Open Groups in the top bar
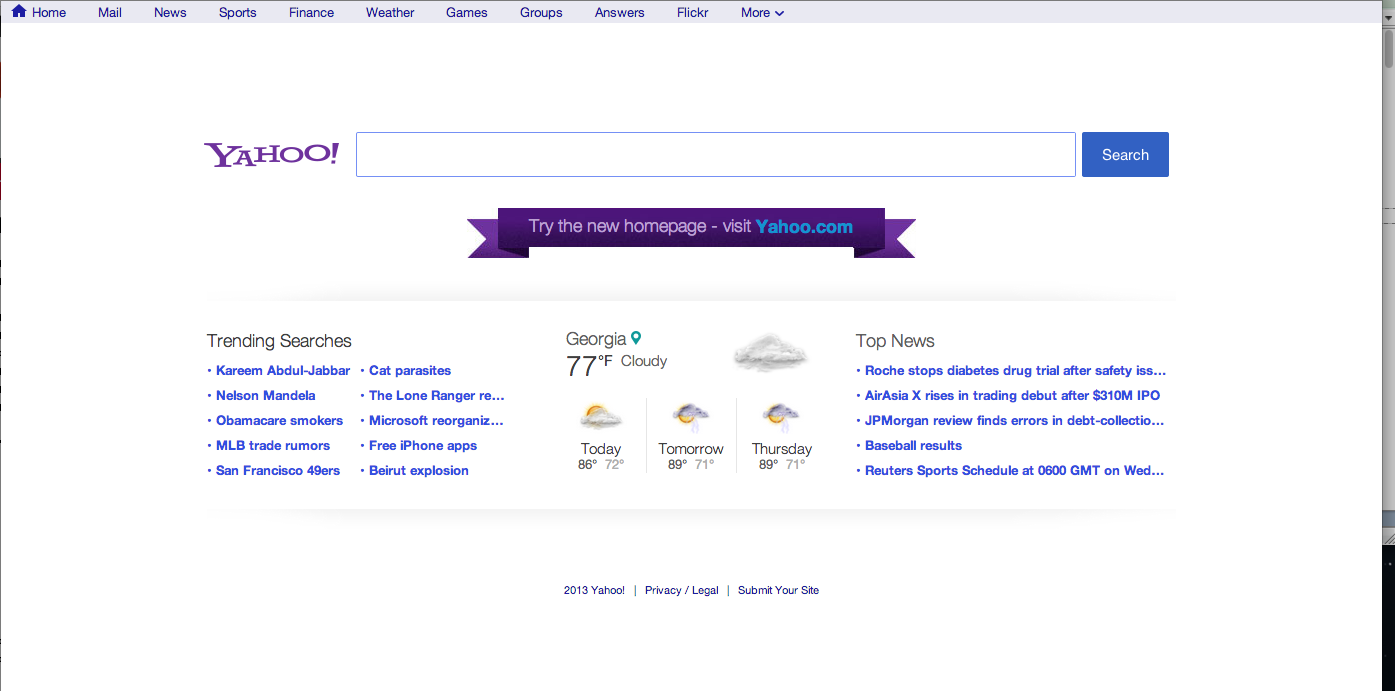The height and width of the screenshot is (691, 1395). [541, 13]
